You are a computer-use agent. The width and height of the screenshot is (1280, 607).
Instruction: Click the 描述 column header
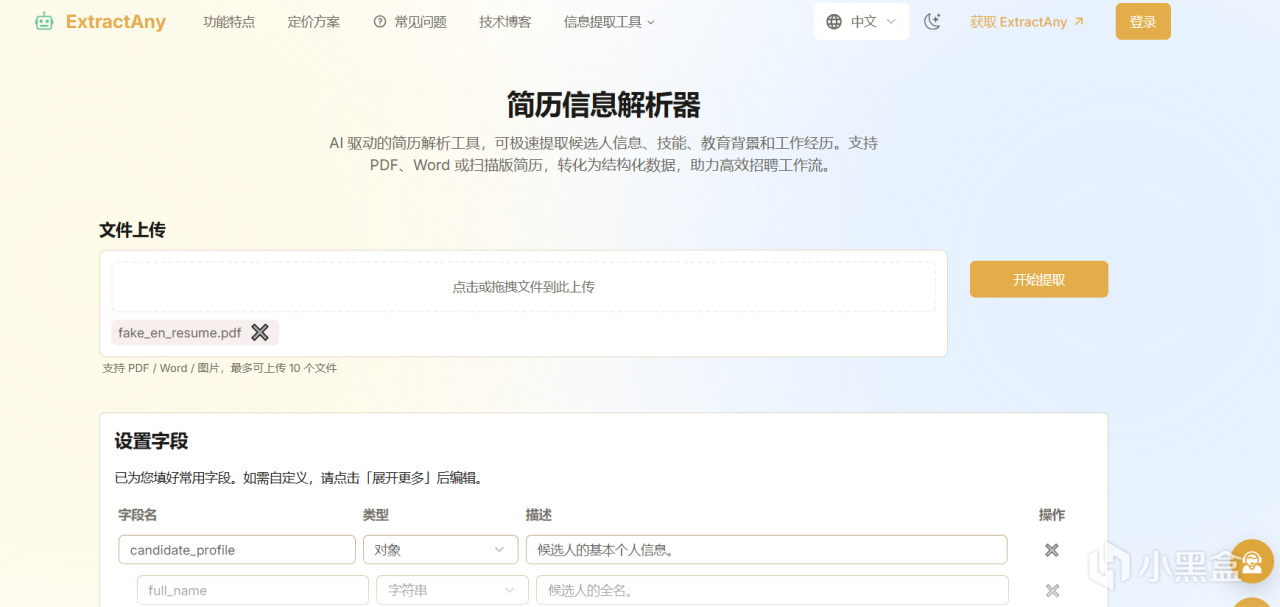[x=538, y=515]
